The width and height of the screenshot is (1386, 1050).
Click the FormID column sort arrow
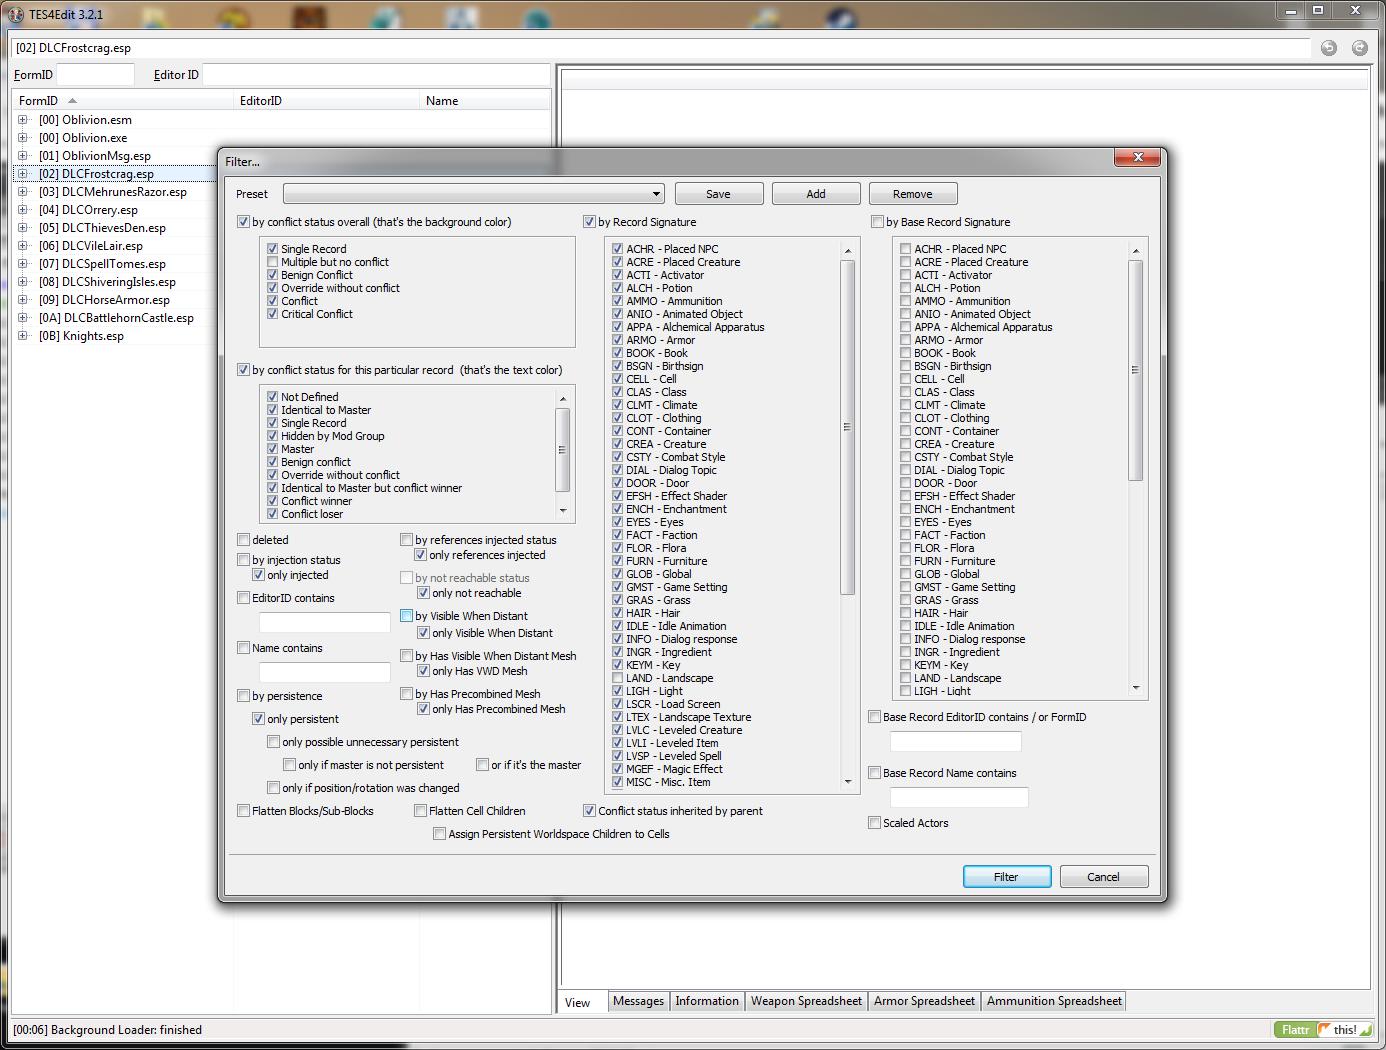click(x=72, y=101)
